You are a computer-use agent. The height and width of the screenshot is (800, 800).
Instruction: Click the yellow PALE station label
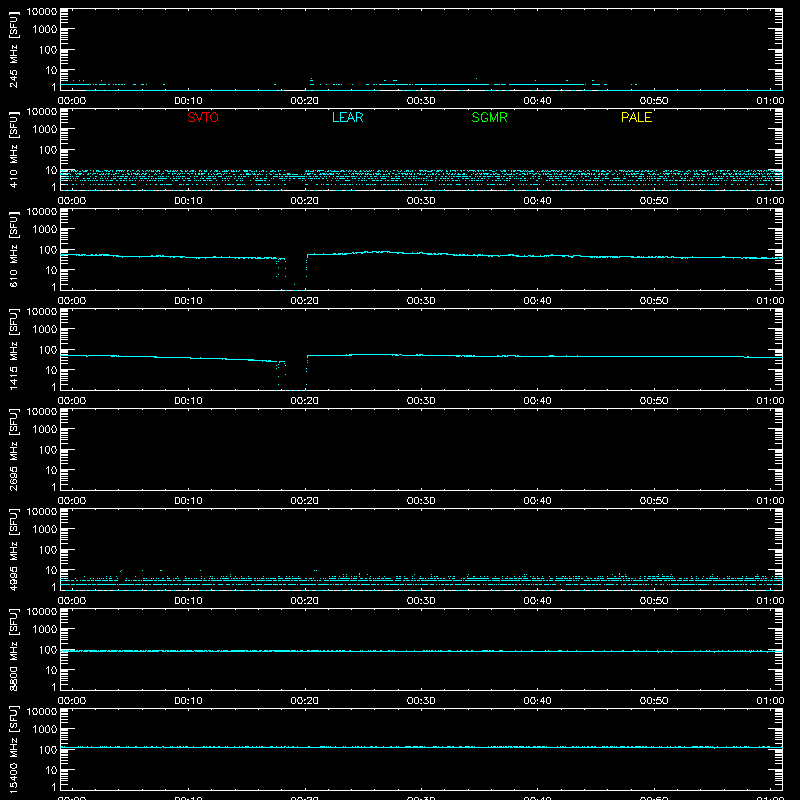pyautogui.click(x=636, y=117)
